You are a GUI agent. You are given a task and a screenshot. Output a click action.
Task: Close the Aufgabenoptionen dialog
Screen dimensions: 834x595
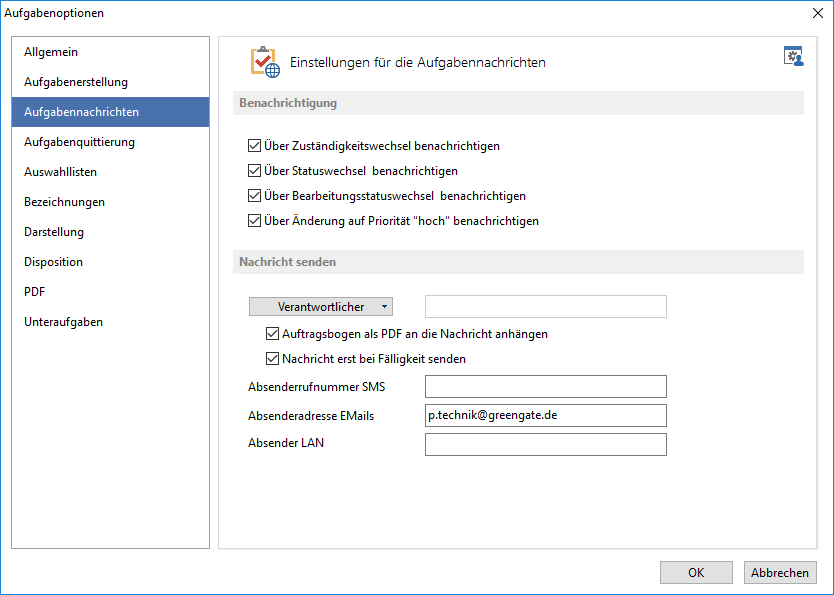pyautogui.click(x=818, y=13)
